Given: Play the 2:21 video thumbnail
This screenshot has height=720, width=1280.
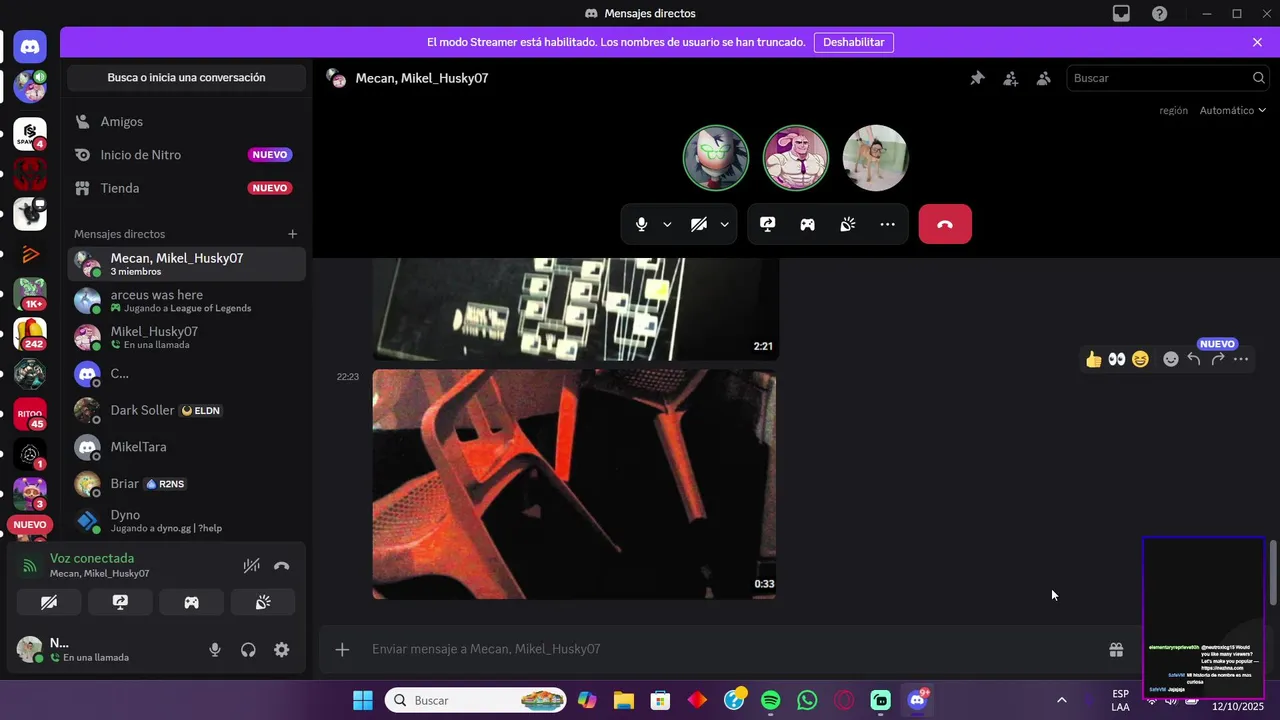Looking at the screenshot, I should coord(574,309).
